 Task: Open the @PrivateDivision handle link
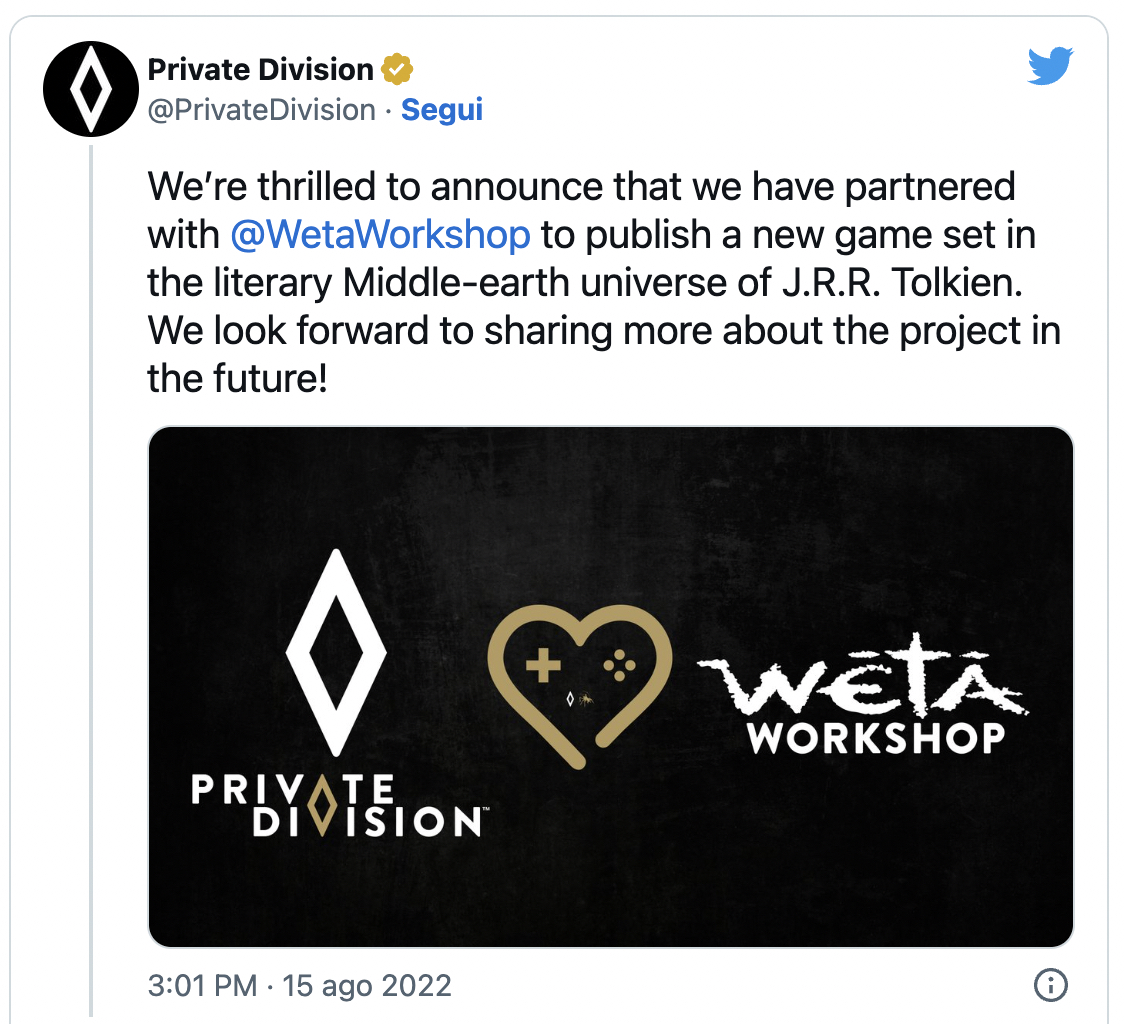point(262,110)
